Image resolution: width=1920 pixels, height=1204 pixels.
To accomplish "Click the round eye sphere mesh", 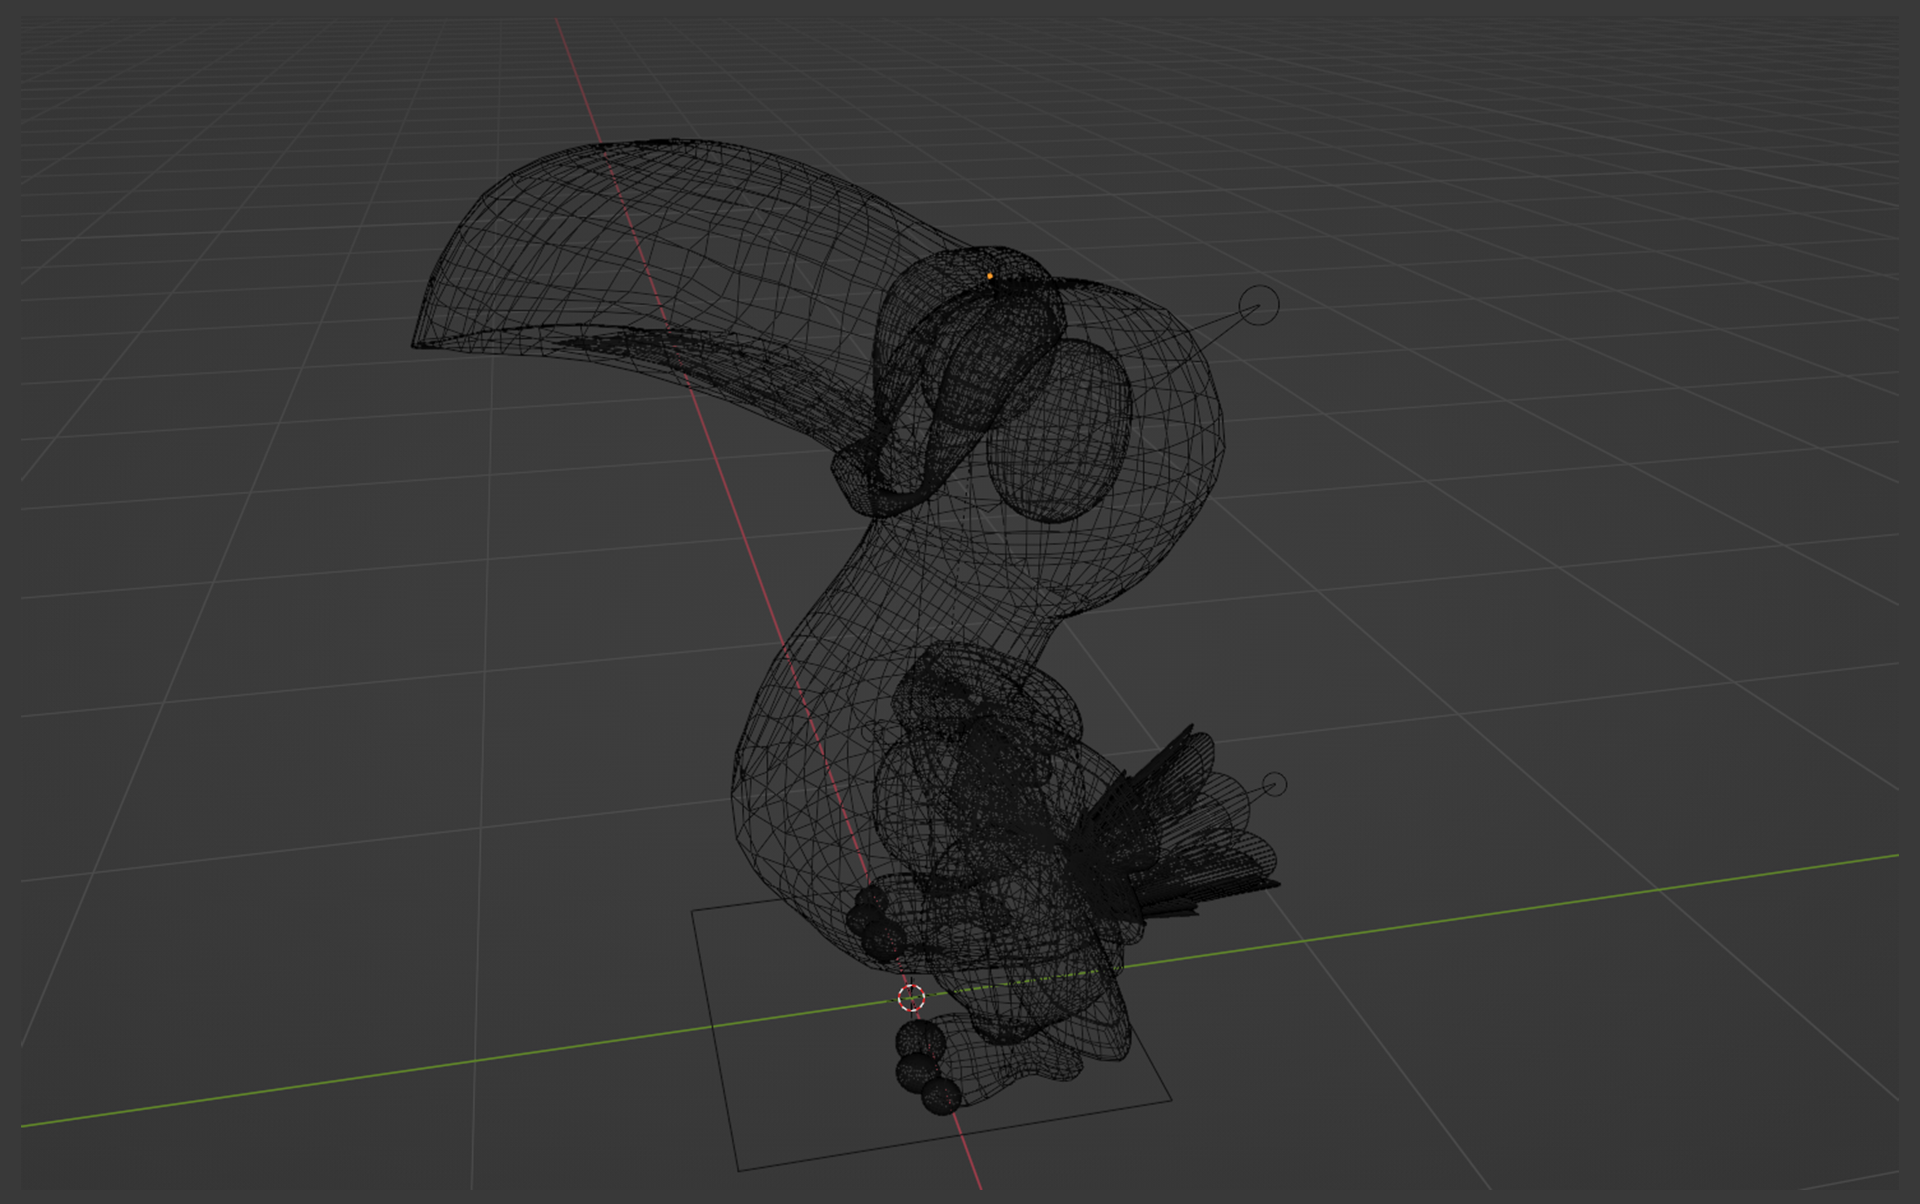I will 1058,430.
